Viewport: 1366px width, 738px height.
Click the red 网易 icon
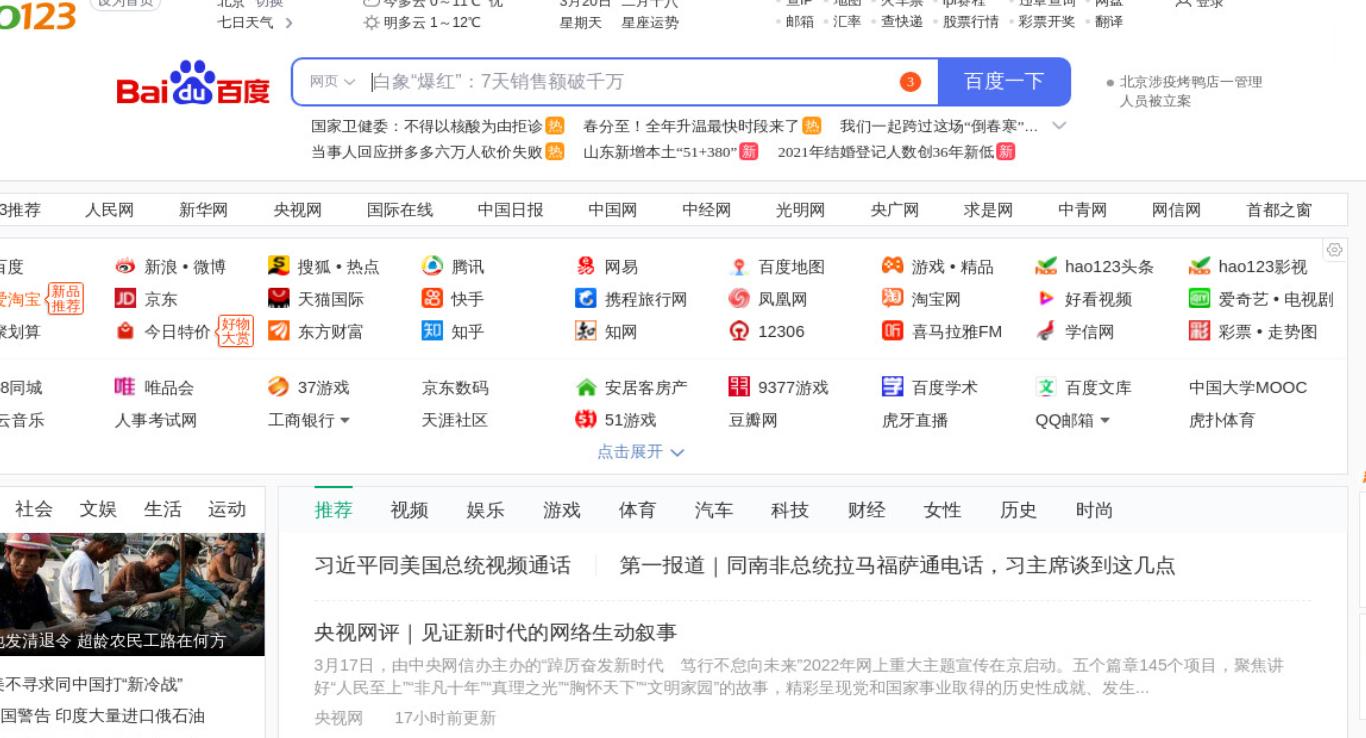[x=586, y=267]
